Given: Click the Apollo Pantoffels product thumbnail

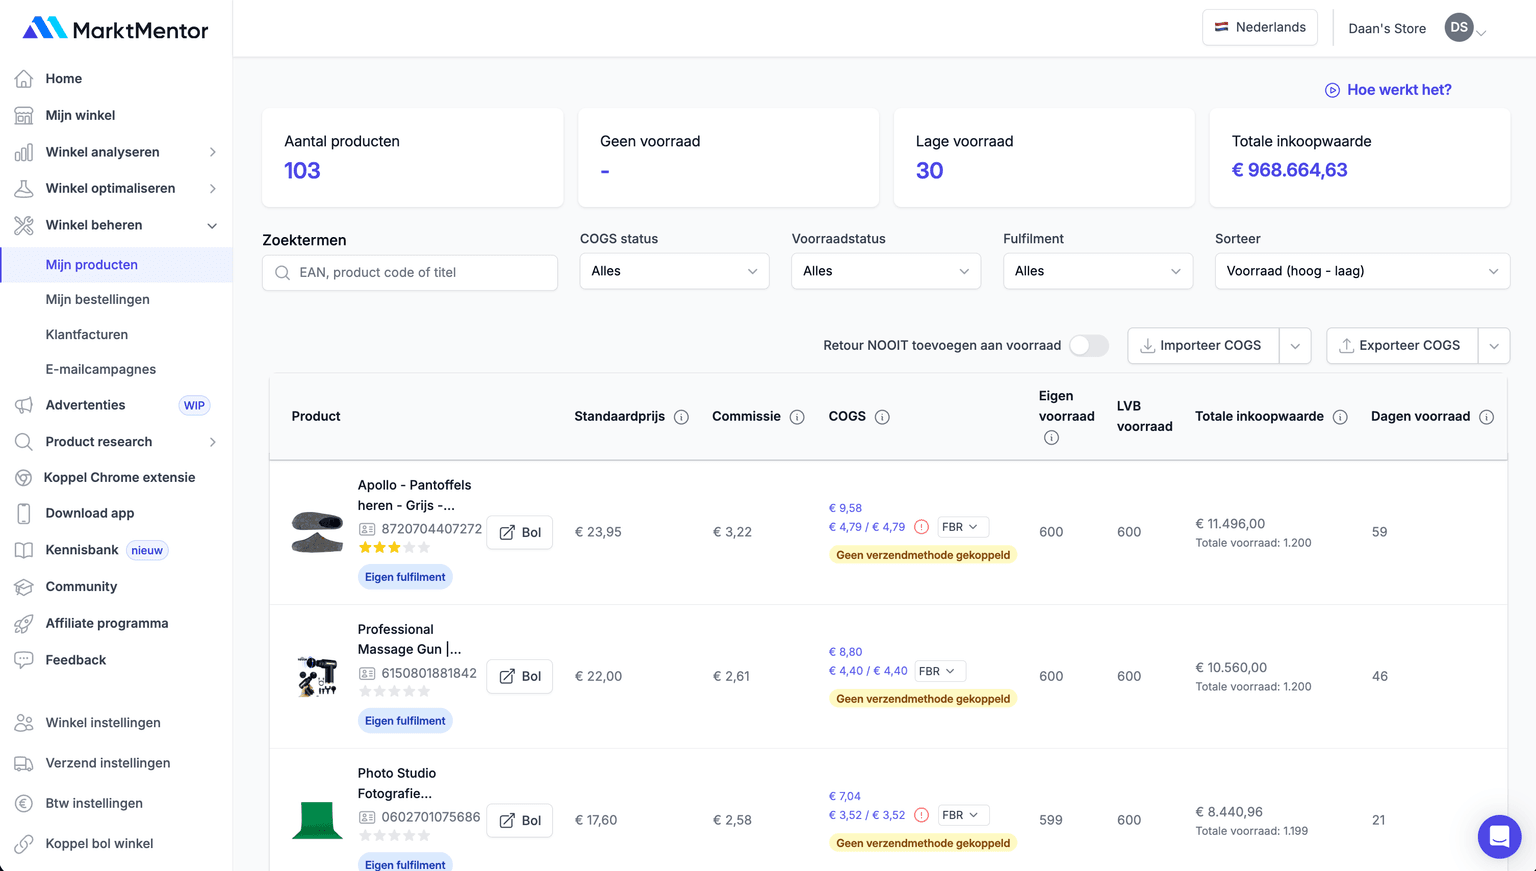Looking at the screenshot, I should [x=317, y=532].
